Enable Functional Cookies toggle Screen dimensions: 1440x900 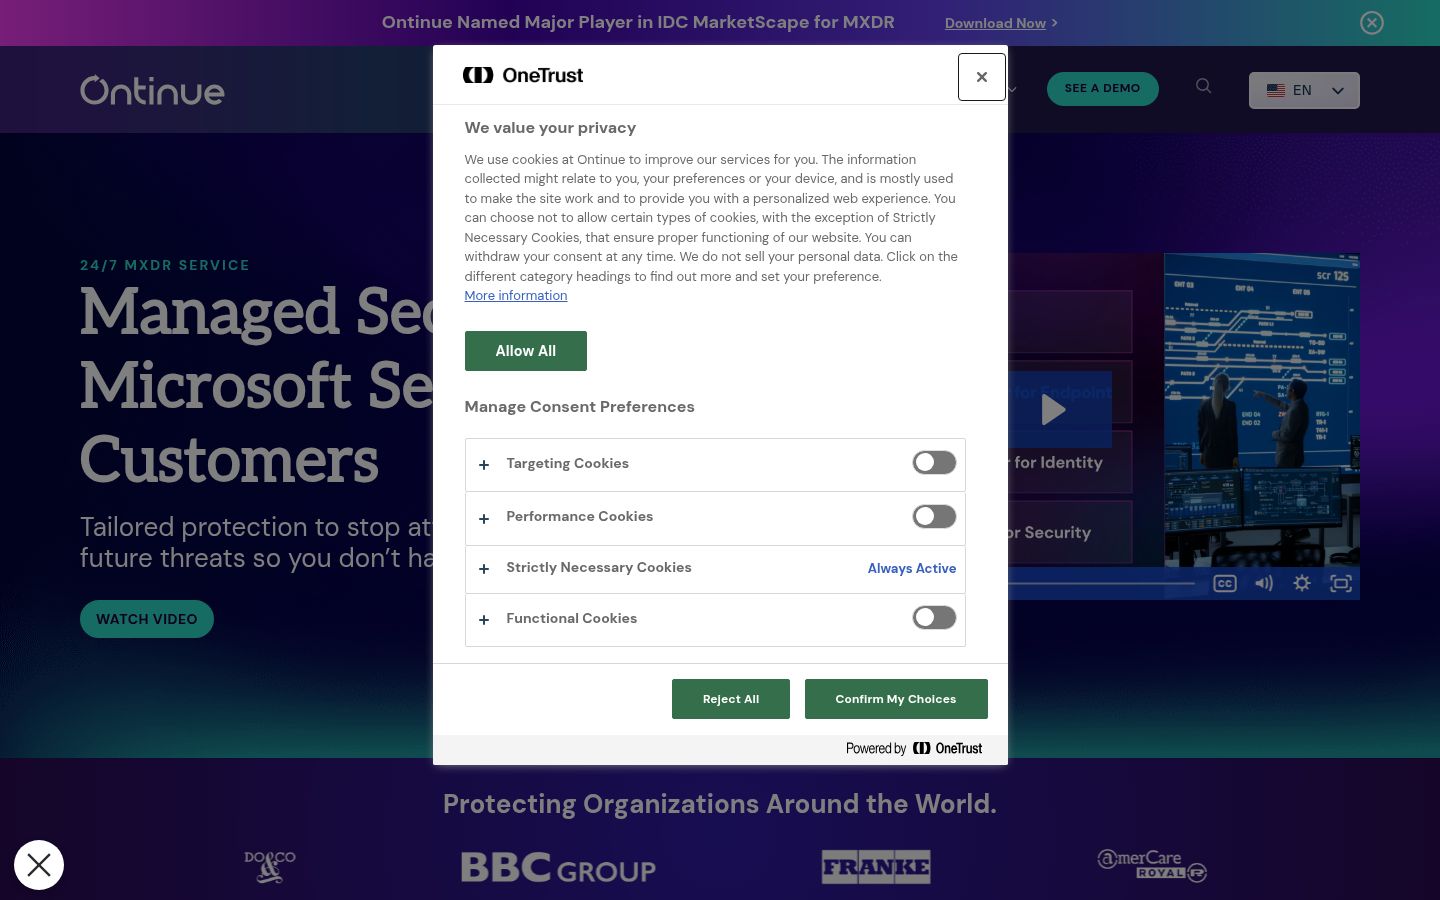click(x=934, y=618)
